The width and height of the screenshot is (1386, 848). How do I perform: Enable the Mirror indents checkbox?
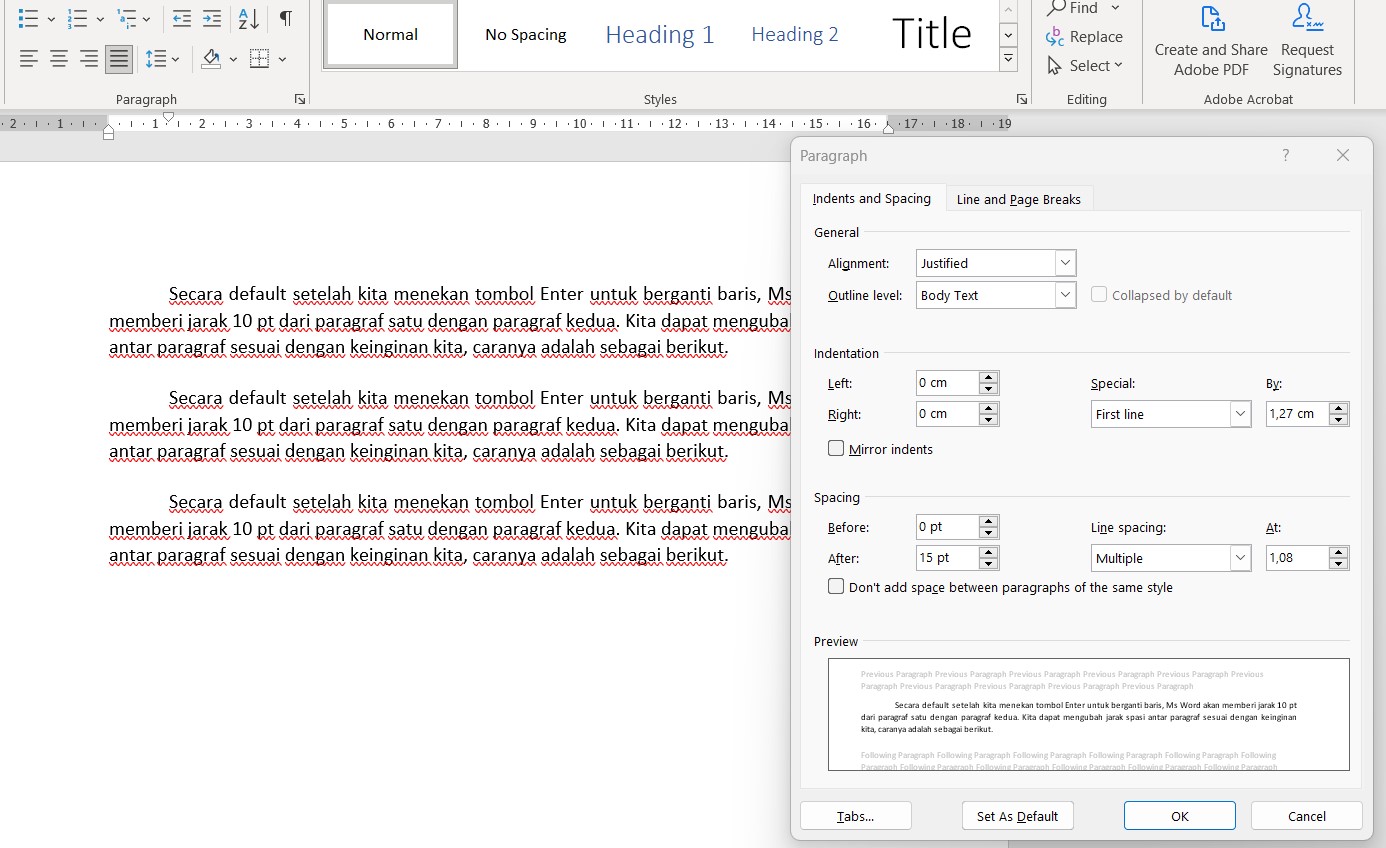coord(836,448)
